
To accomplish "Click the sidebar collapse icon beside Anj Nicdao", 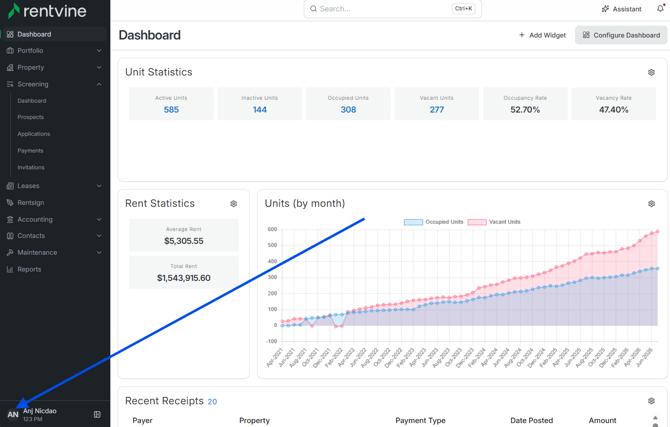I will pos(97,414).
